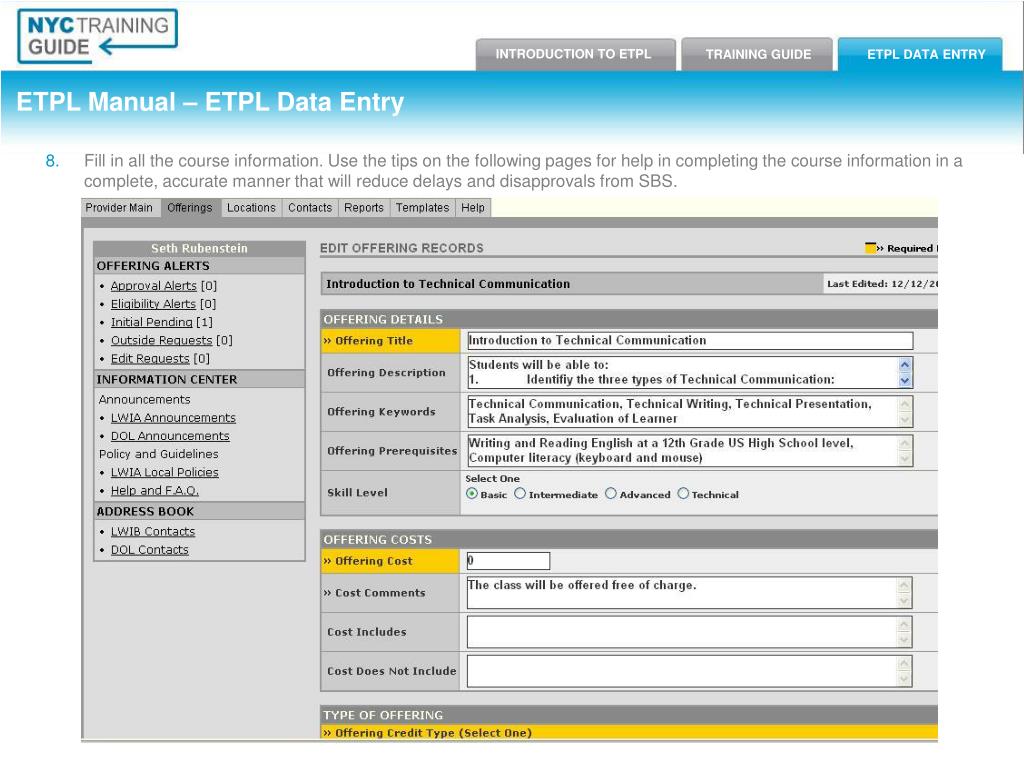Open LWIA Local Policies link
This screenshot has height=768, width=1024.
point(165,473)
